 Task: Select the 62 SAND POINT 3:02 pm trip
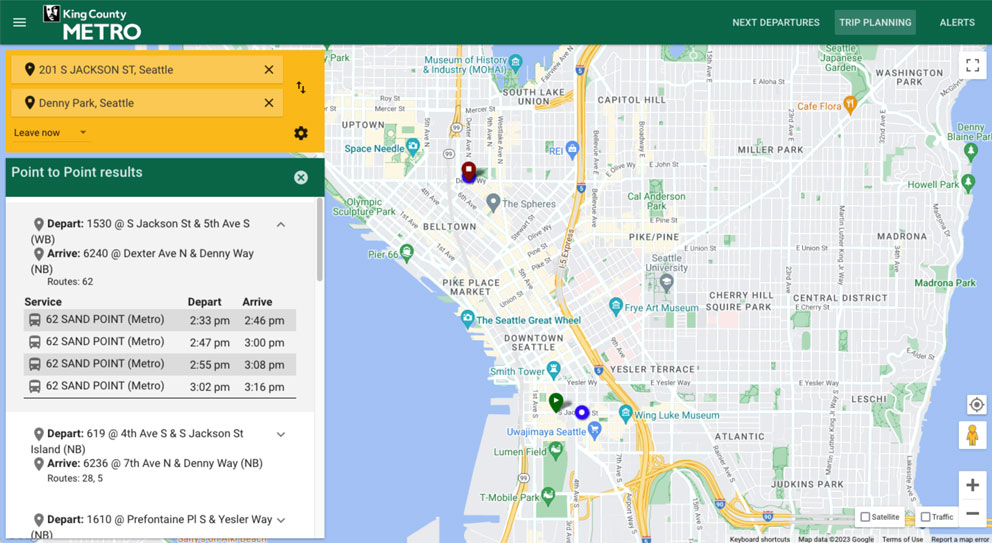pyautogui.click(x=159, y=387)
